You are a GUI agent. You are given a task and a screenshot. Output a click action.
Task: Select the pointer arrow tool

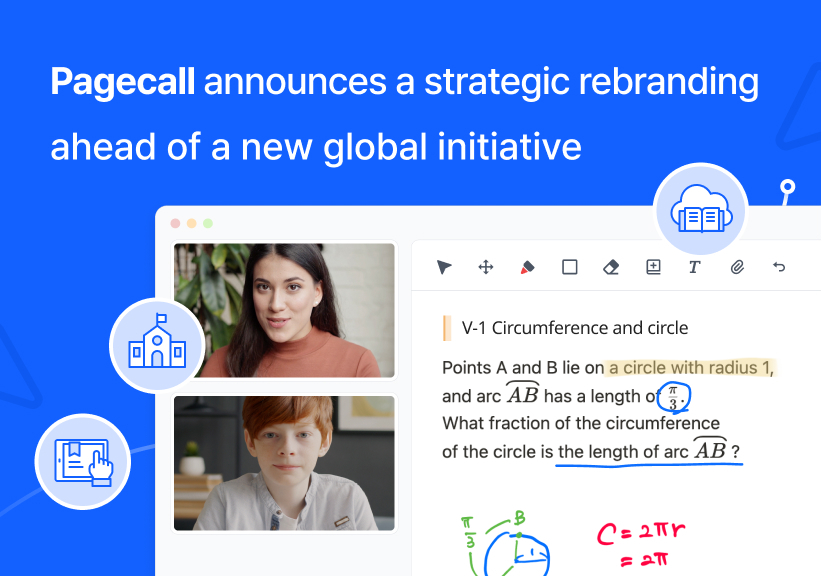(x=444, y=267)
